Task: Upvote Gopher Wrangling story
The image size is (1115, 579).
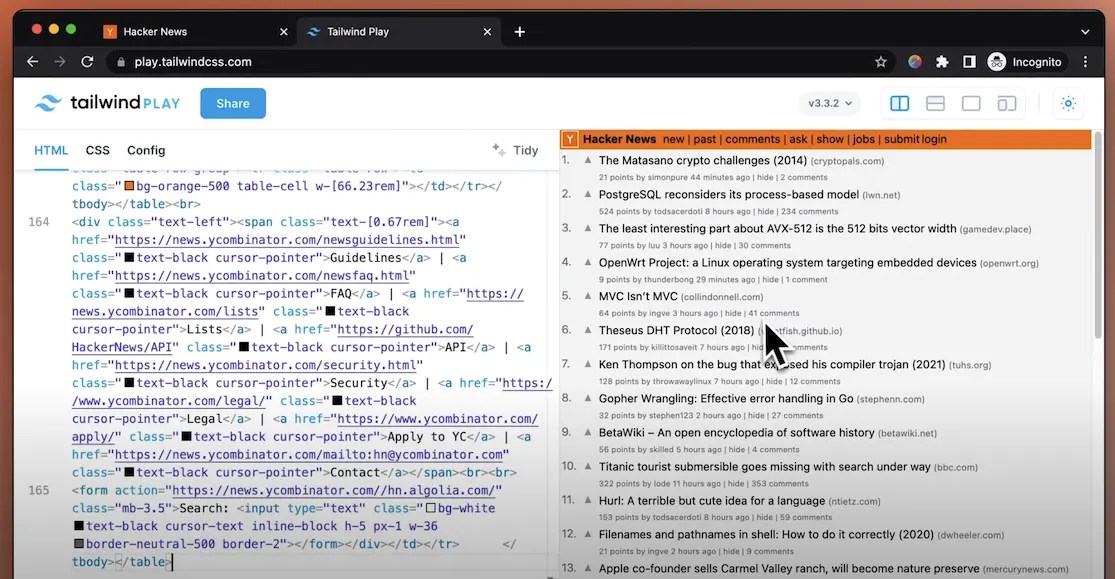Action: coord(588,398)
